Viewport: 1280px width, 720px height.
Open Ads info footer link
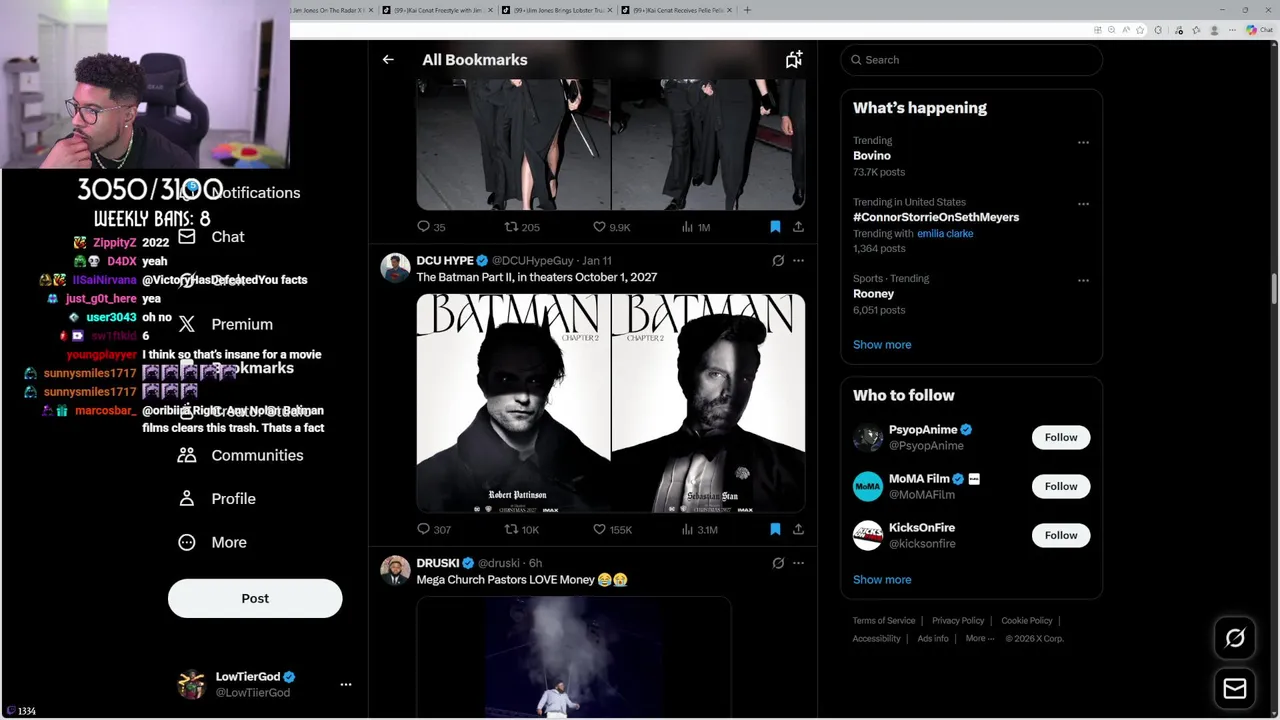tap(933, 639)
